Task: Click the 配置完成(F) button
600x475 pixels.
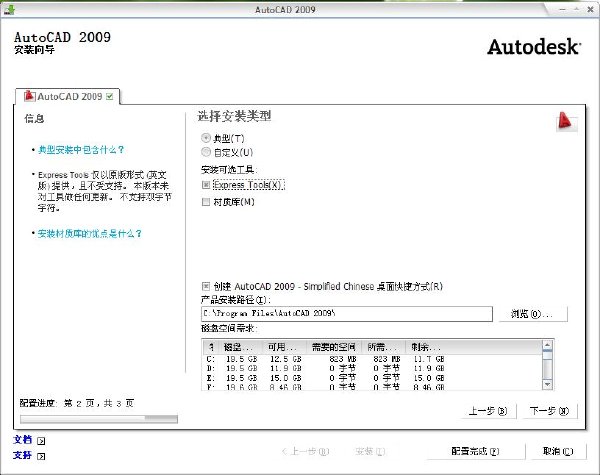Action: point(476,452)
